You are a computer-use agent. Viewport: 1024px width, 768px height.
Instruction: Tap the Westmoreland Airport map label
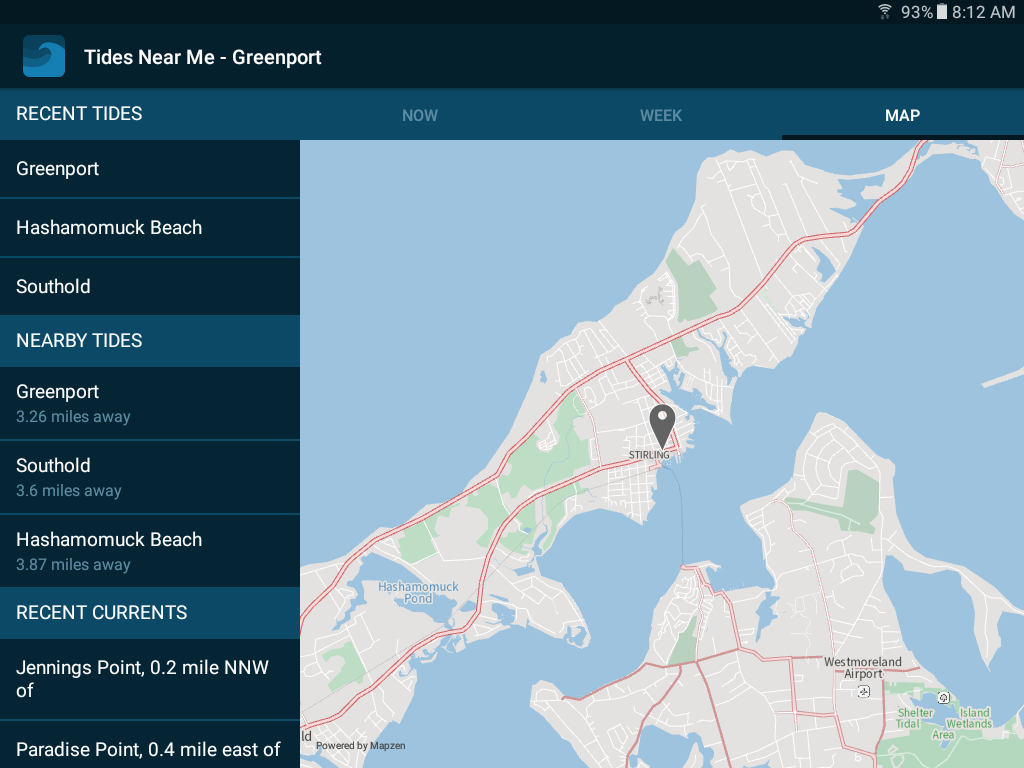coord(863,667)
